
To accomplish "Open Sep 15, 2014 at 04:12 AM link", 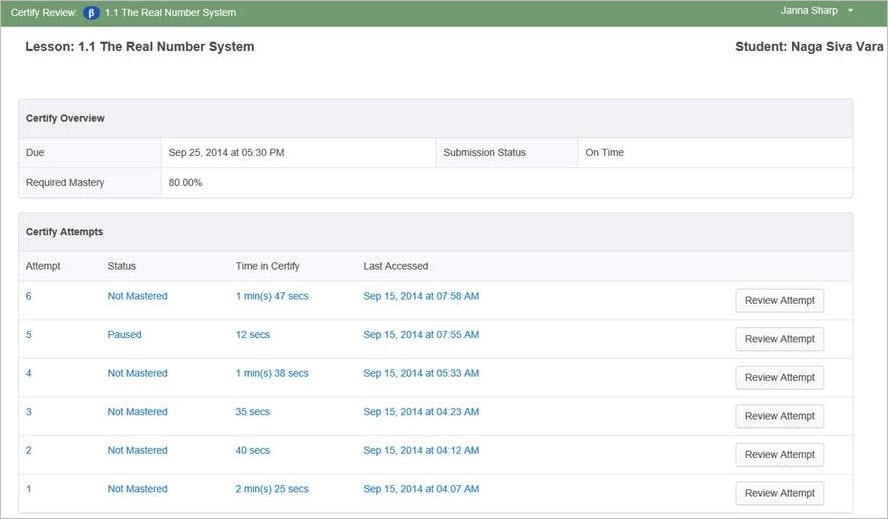I will click(x=421, y=451).
